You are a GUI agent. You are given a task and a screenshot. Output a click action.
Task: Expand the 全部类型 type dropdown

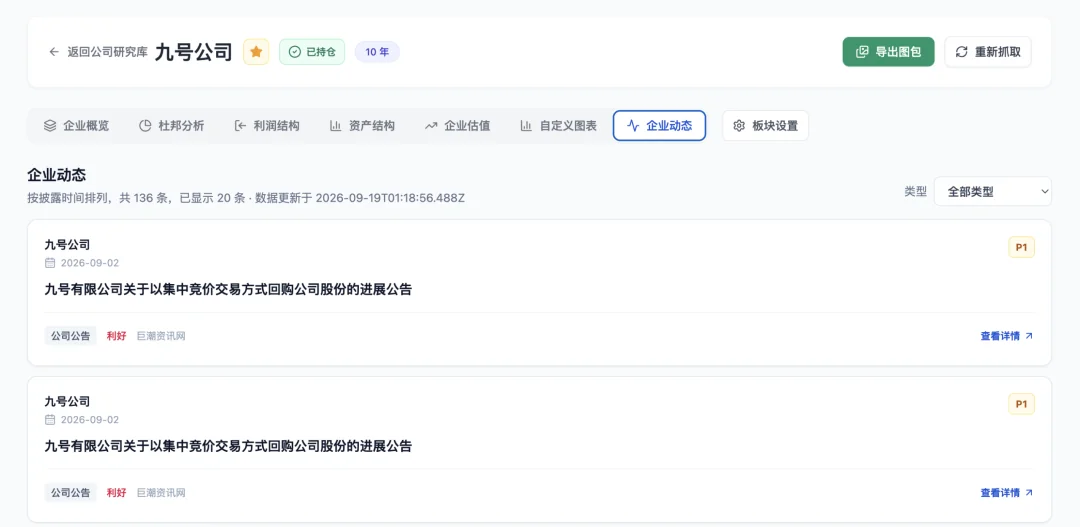[x=993, y=192]
